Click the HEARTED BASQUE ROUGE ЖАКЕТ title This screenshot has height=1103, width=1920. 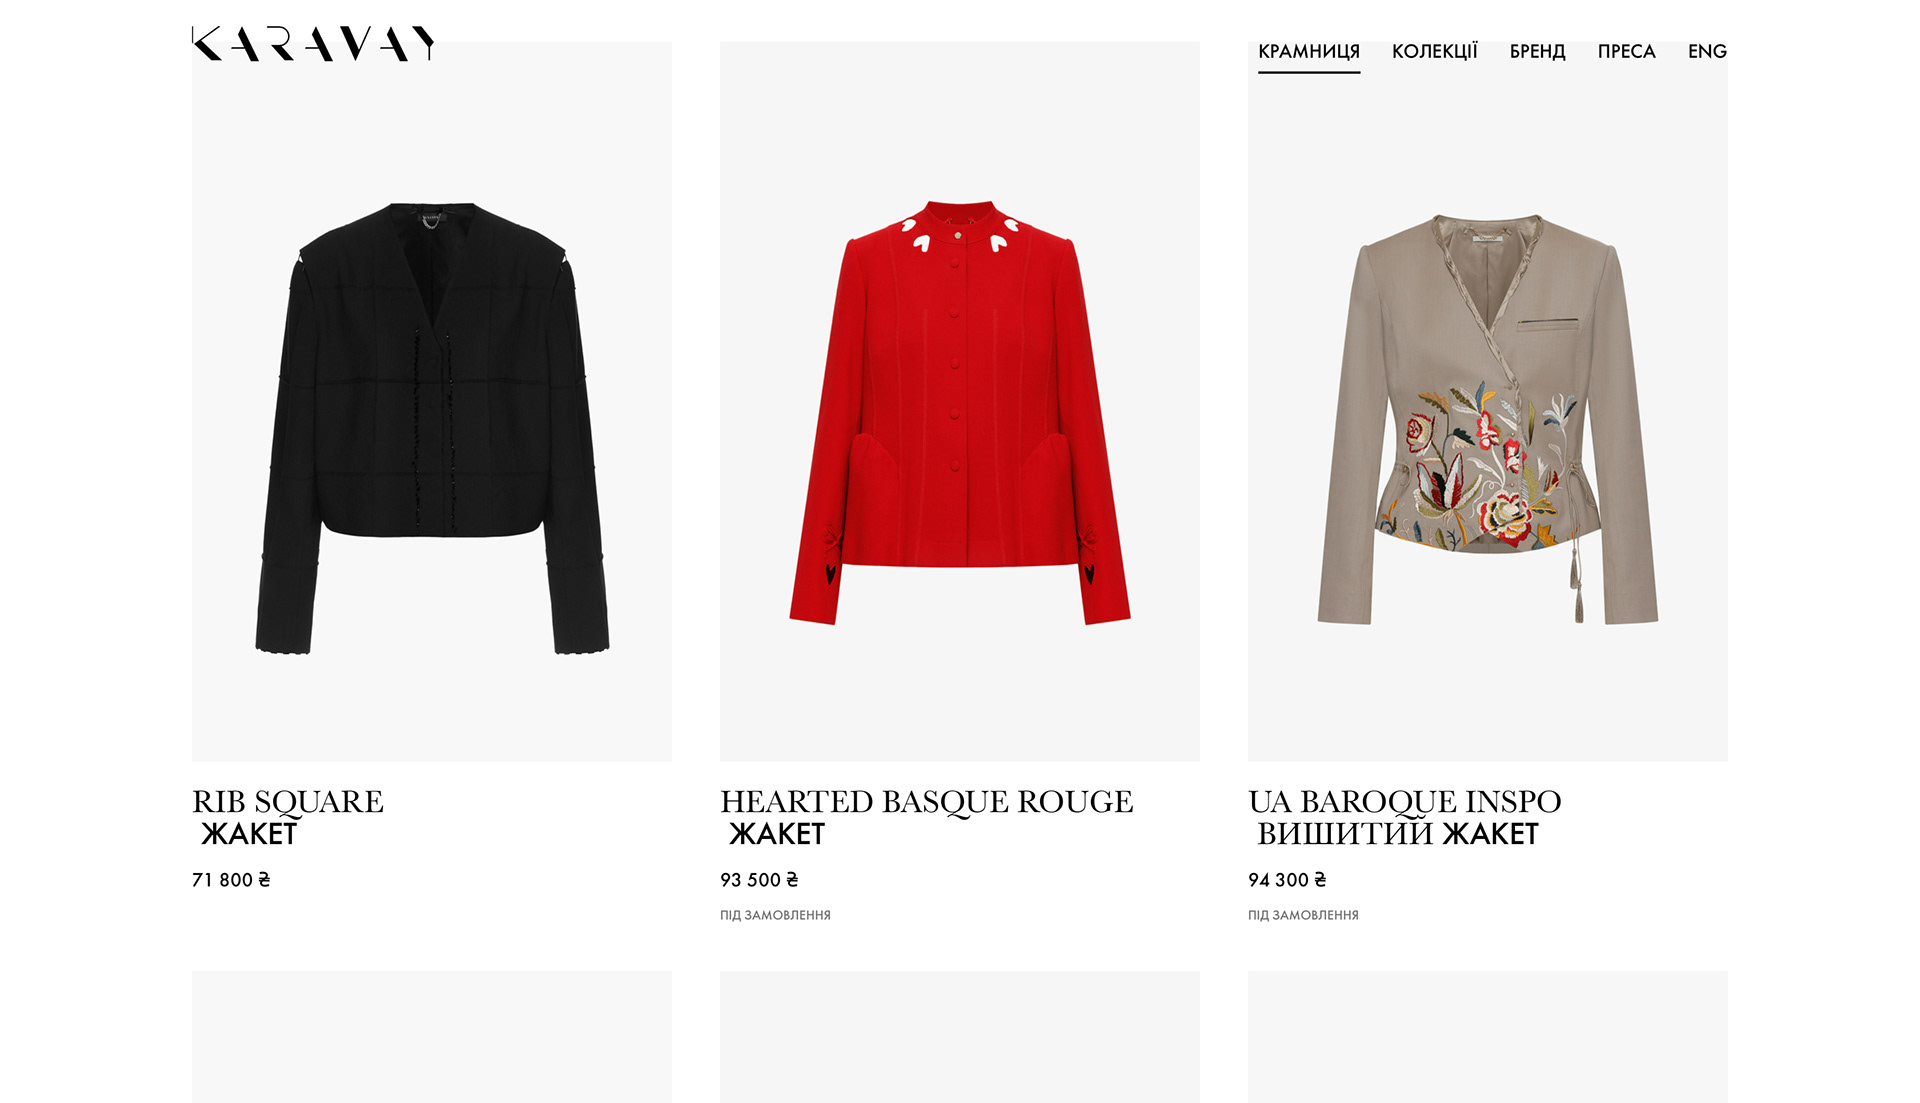[927, 817]
